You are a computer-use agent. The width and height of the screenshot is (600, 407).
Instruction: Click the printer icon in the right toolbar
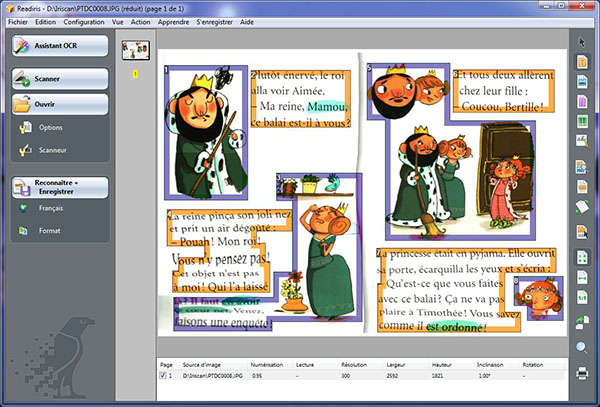[x=582, y=373]
